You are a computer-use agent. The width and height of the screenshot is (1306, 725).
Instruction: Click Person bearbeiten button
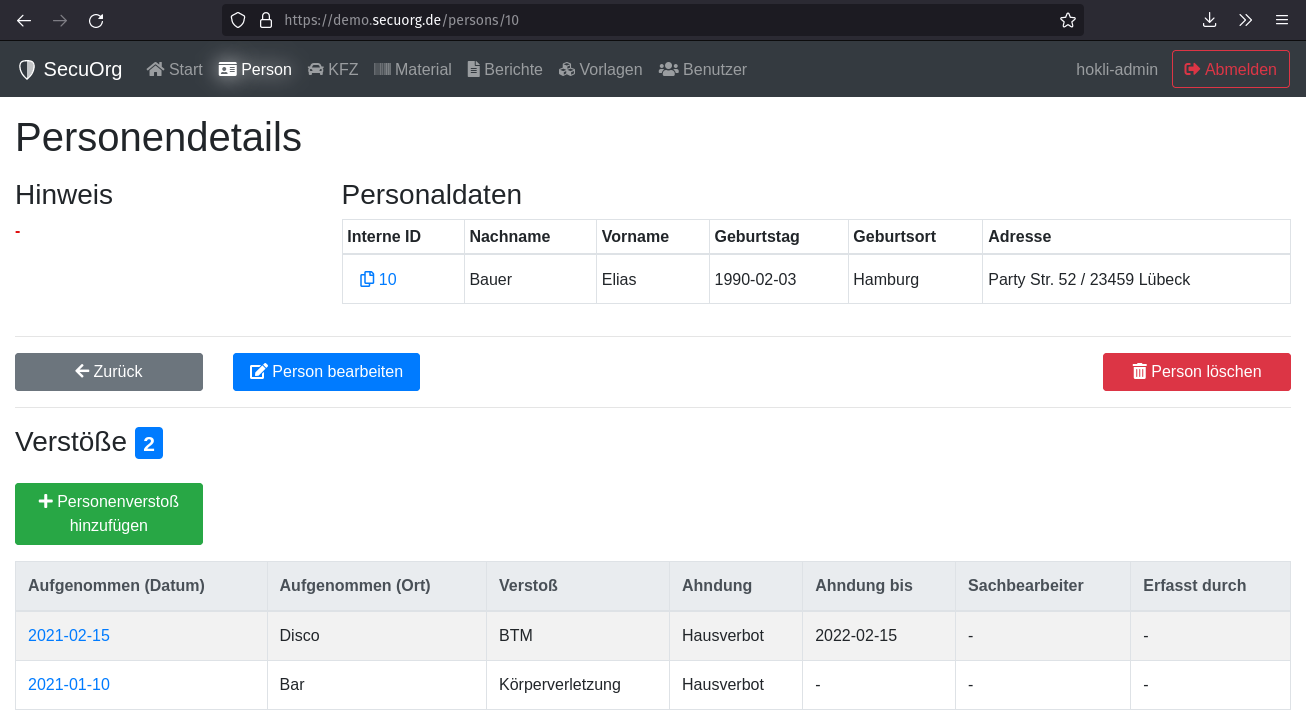326,372
